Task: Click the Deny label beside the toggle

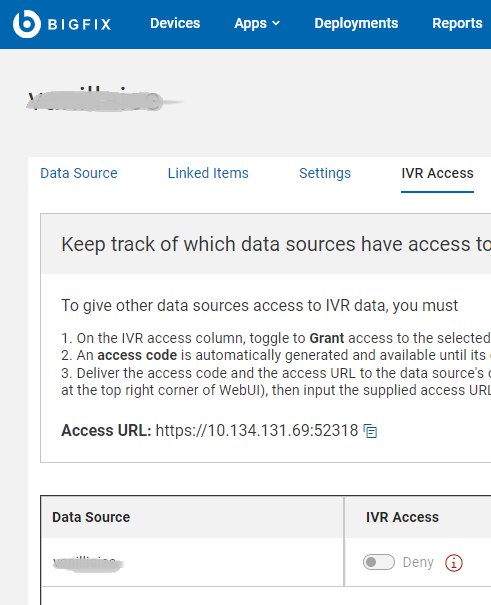Action: (x=418, y=563)
